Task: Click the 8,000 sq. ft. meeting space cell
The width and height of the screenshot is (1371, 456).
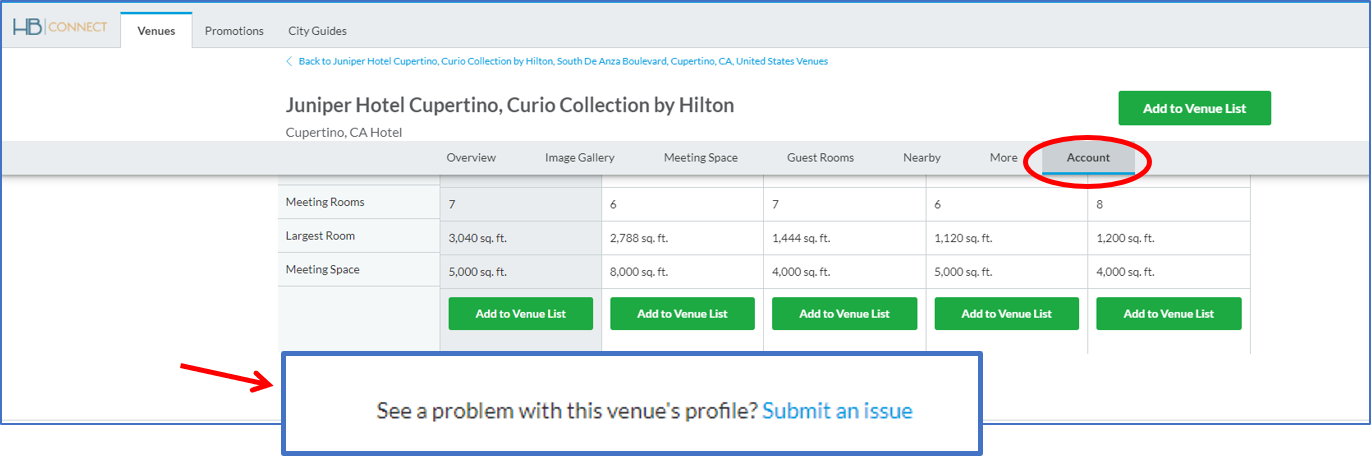Action: pyautogui.click(x=683, y=272)
